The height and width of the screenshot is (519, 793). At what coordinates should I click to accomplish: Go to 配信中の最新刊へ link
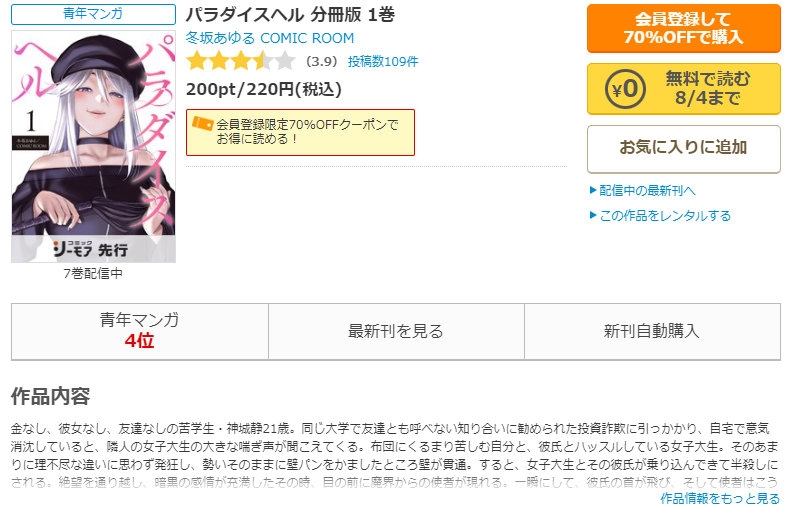point(647,190)
